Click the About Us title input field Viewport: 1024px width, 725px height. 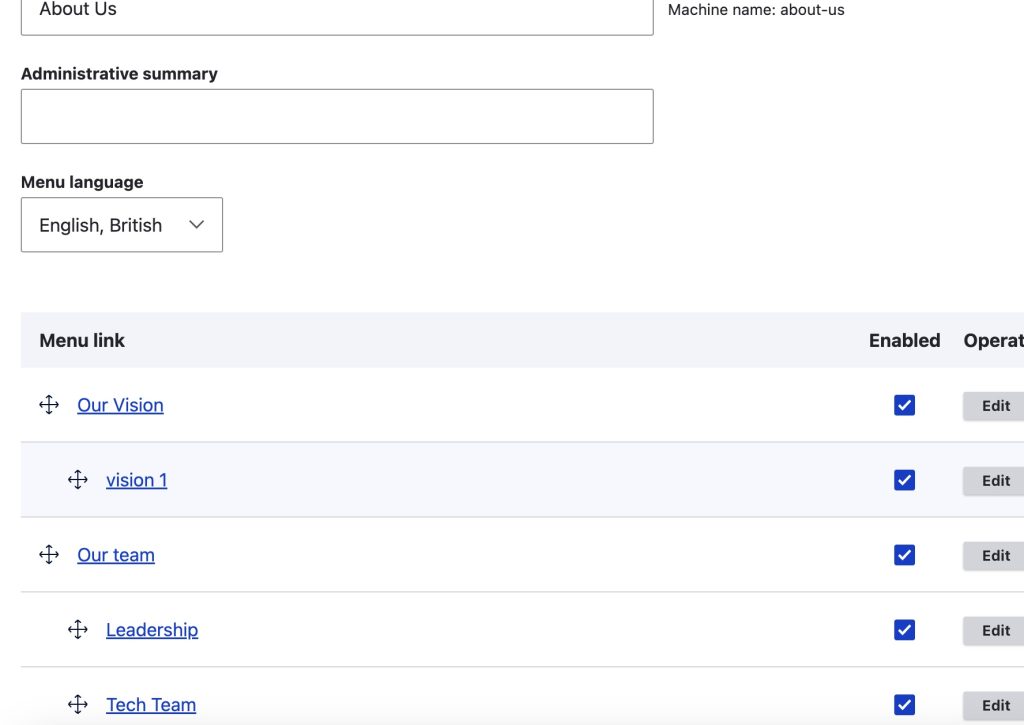(337, 14)
